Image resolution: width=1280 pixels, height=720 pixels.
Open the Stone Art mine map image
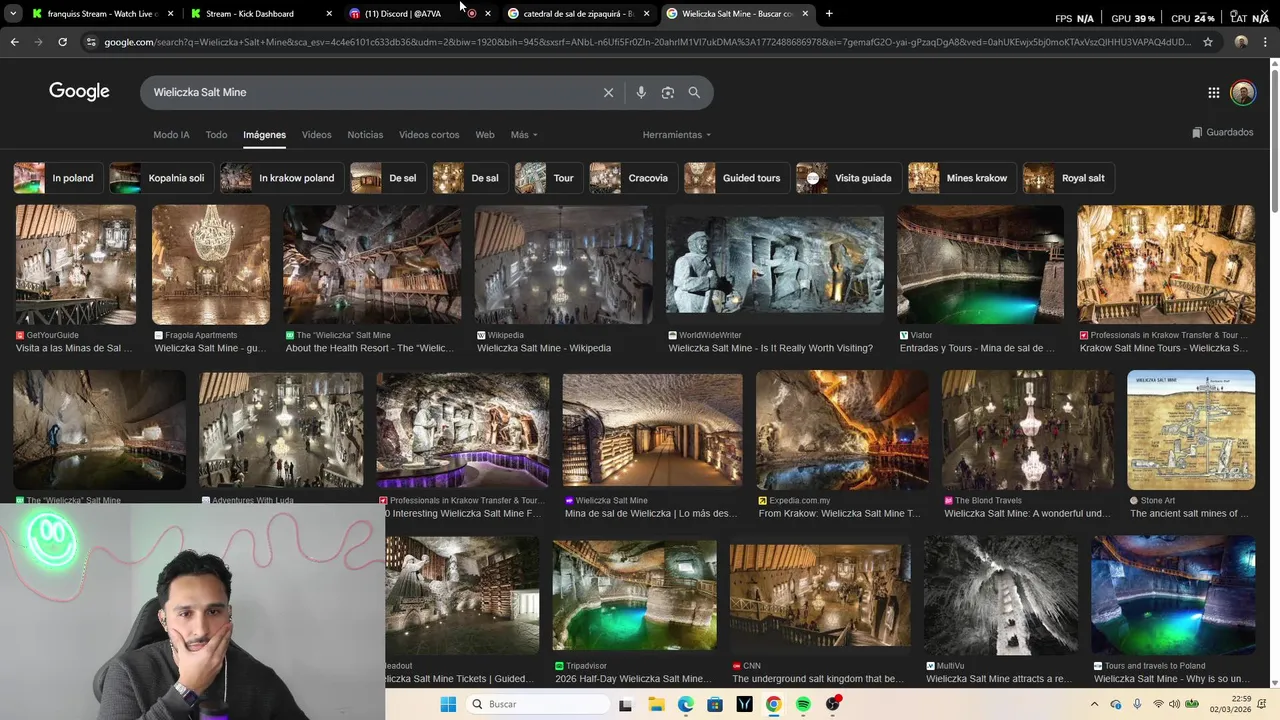1191,430
